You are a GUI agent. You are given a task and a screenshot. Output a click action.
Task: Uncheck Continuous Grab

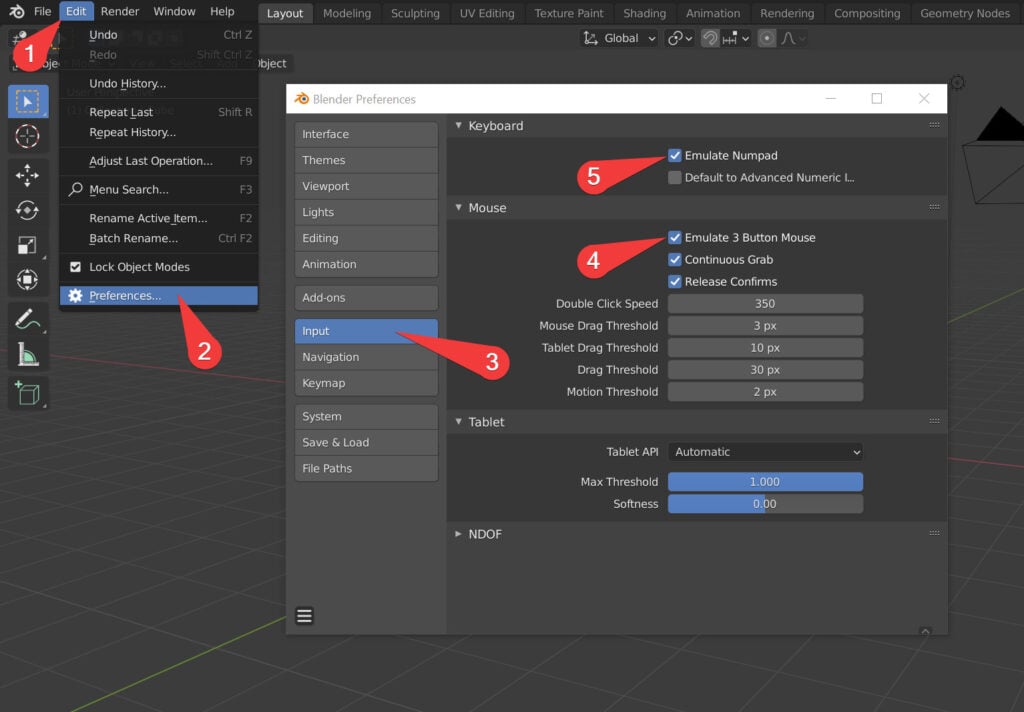click(676, 259)
